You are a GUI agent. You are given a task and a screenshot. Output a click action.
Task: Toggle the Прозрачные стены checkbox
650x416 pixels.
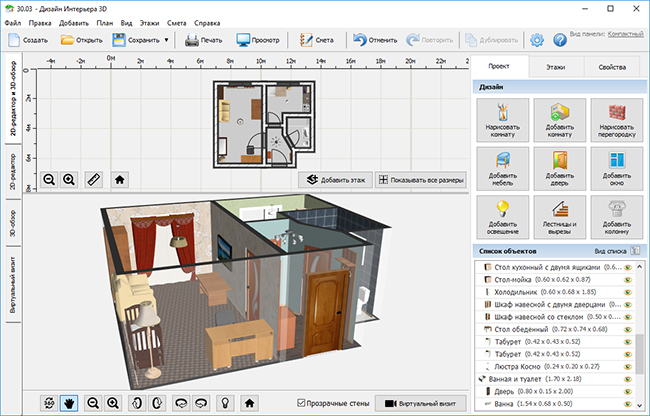coord(303,403)
